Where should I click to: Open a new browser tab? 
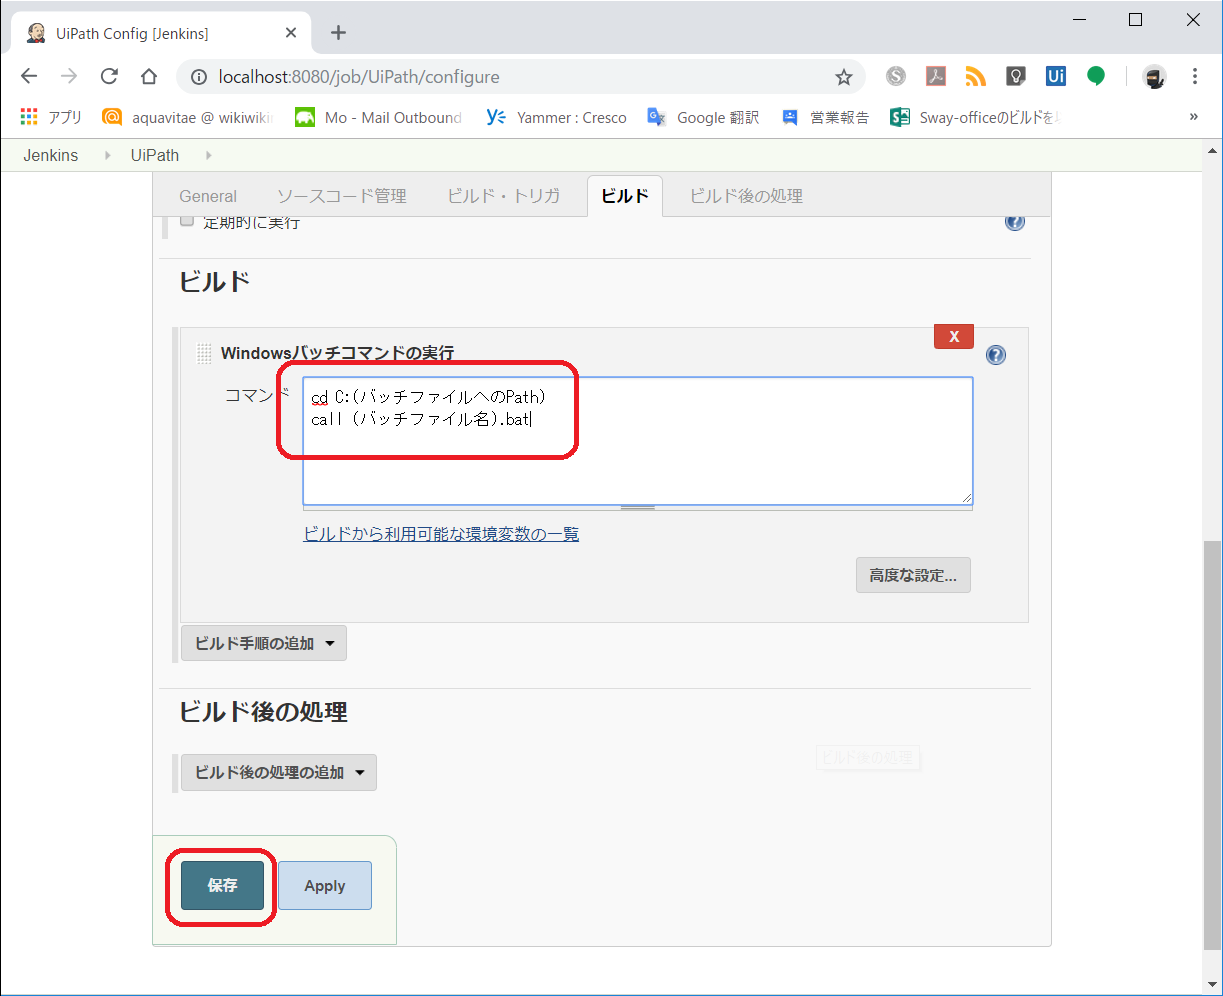[338, 33]
